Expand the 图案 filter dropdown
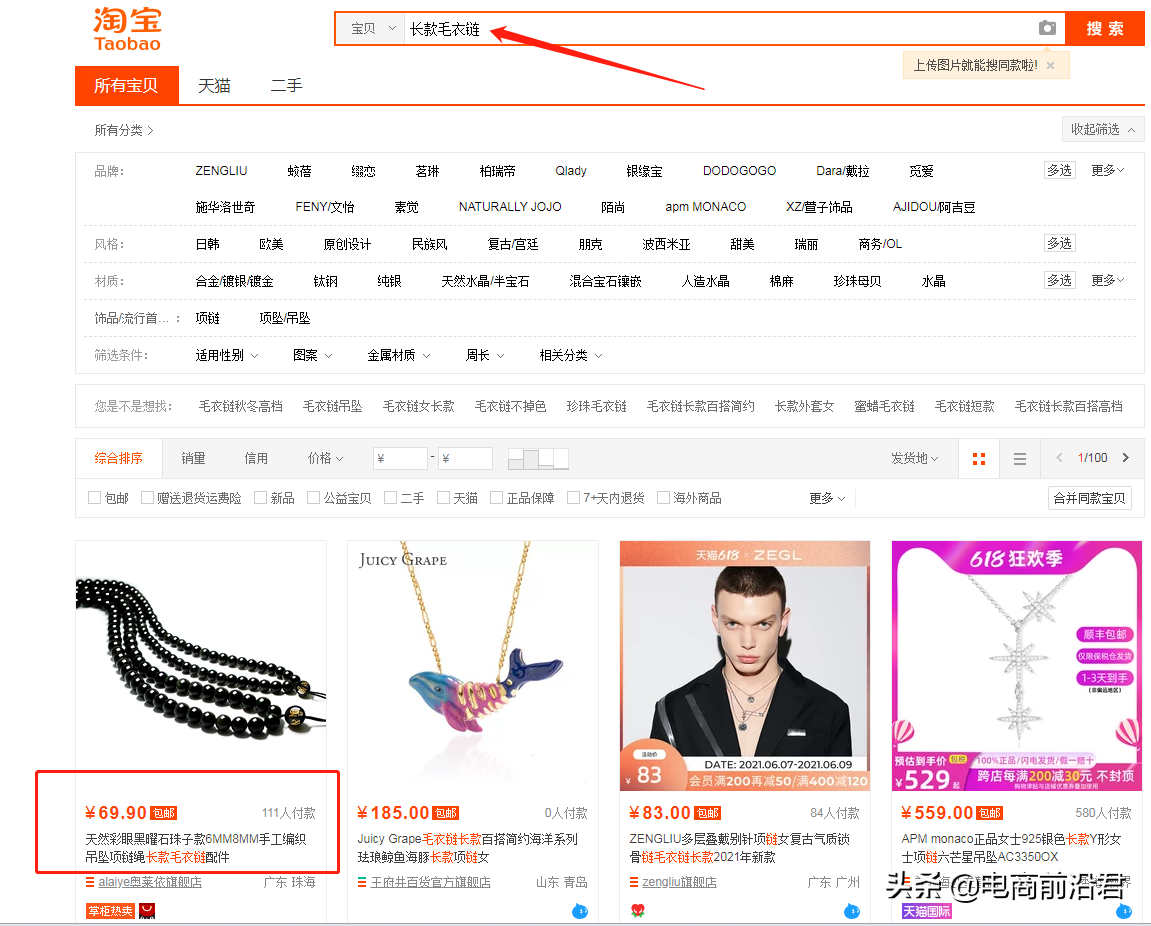1151x926 pixels. 313,355
